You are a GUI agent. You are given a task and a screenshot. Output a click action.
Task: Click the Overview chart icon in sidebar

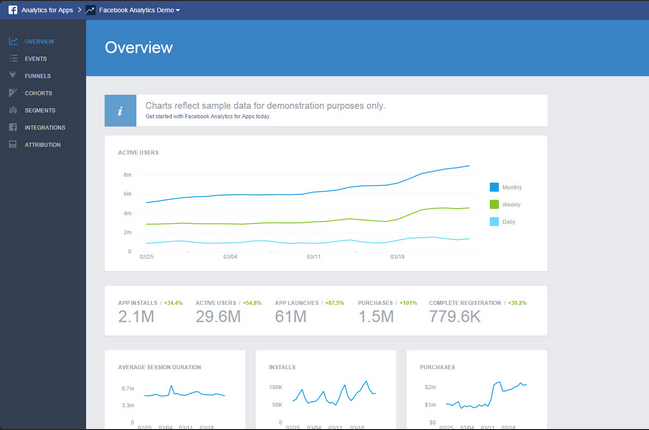[12, 41]
